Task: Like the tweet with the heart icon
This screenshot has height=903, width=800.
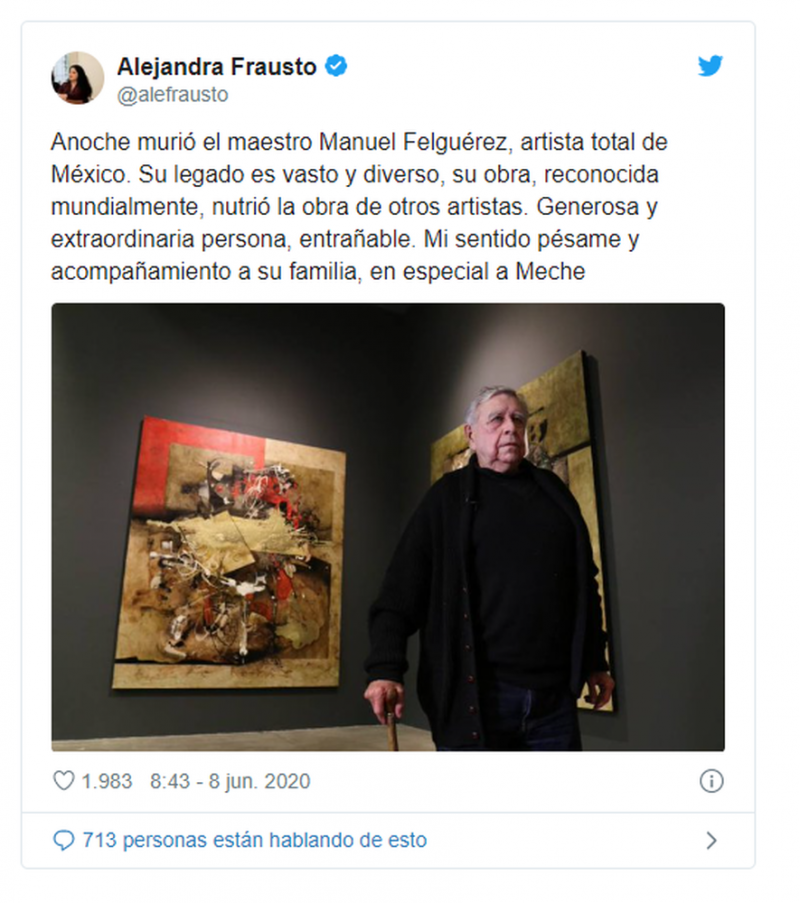Action: coord(63,781)
